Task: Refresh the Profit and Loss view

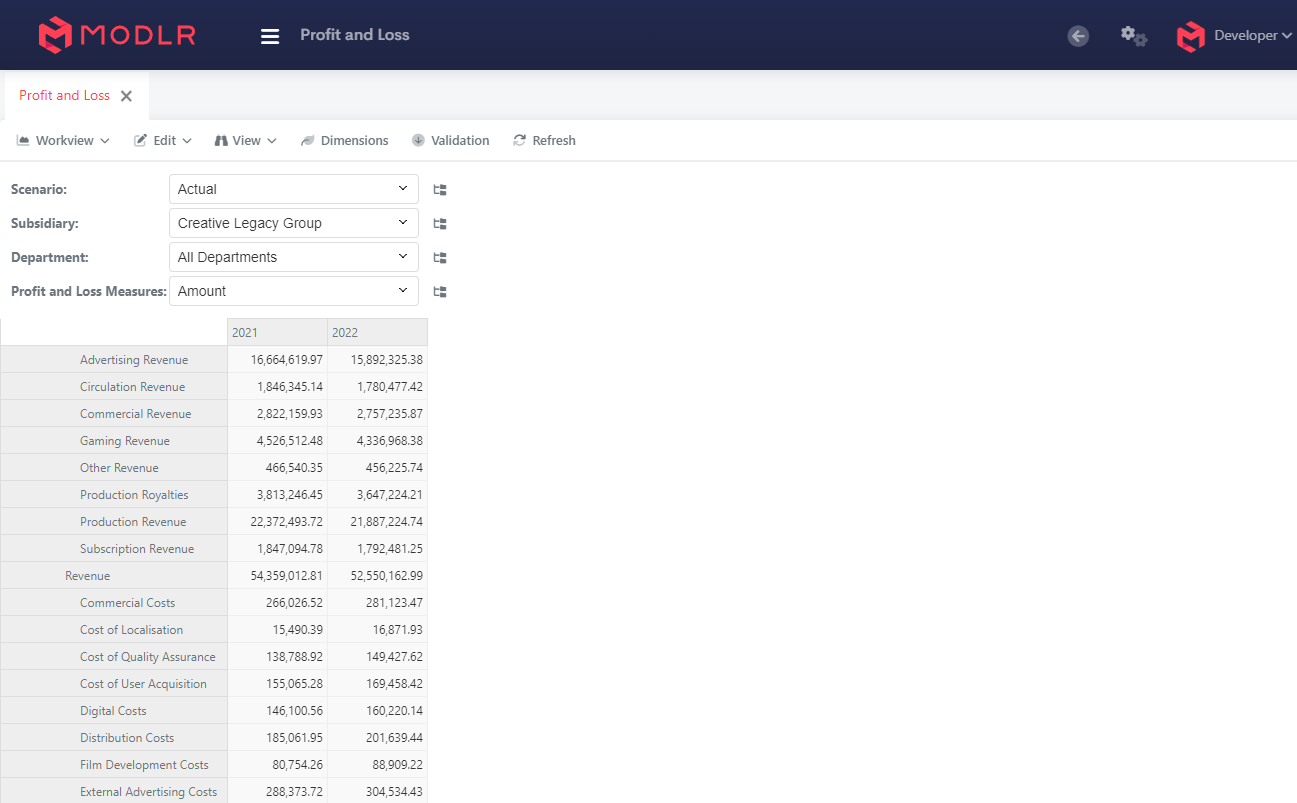Action: click(x=544, y=140)
